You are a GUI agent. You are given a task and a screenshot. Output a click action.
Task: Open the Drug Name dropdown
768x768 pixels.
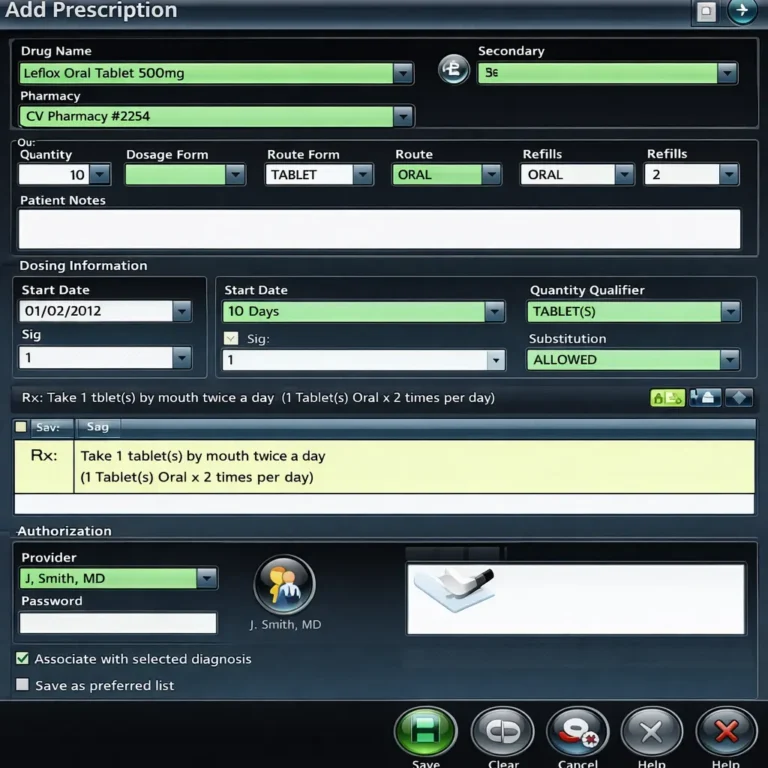tap(403, 73)
